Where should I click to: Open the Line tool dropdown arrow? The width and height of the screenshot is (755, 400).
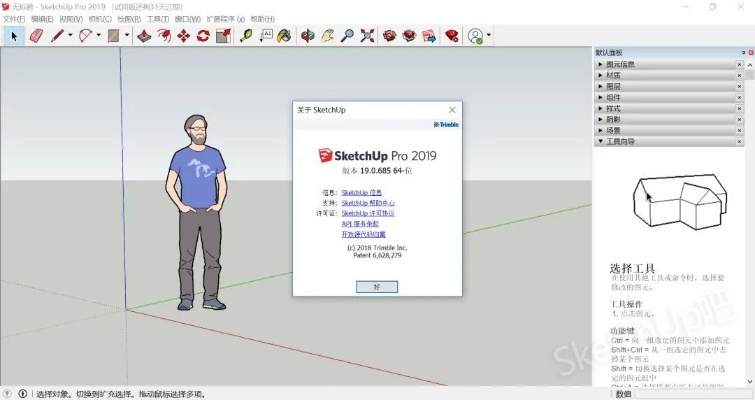(70, 36)
